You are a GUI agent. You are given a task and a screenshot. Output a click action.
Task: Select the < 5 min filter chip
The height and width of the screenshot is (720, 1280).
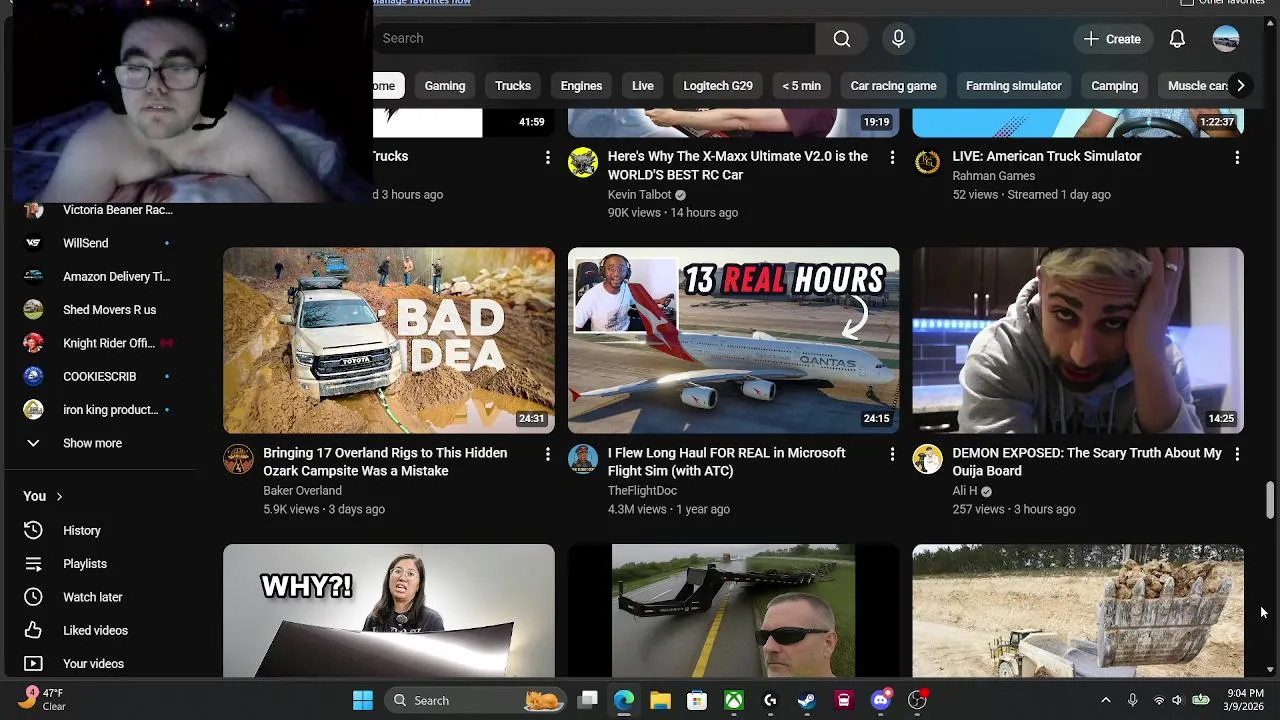pos(801,86)
